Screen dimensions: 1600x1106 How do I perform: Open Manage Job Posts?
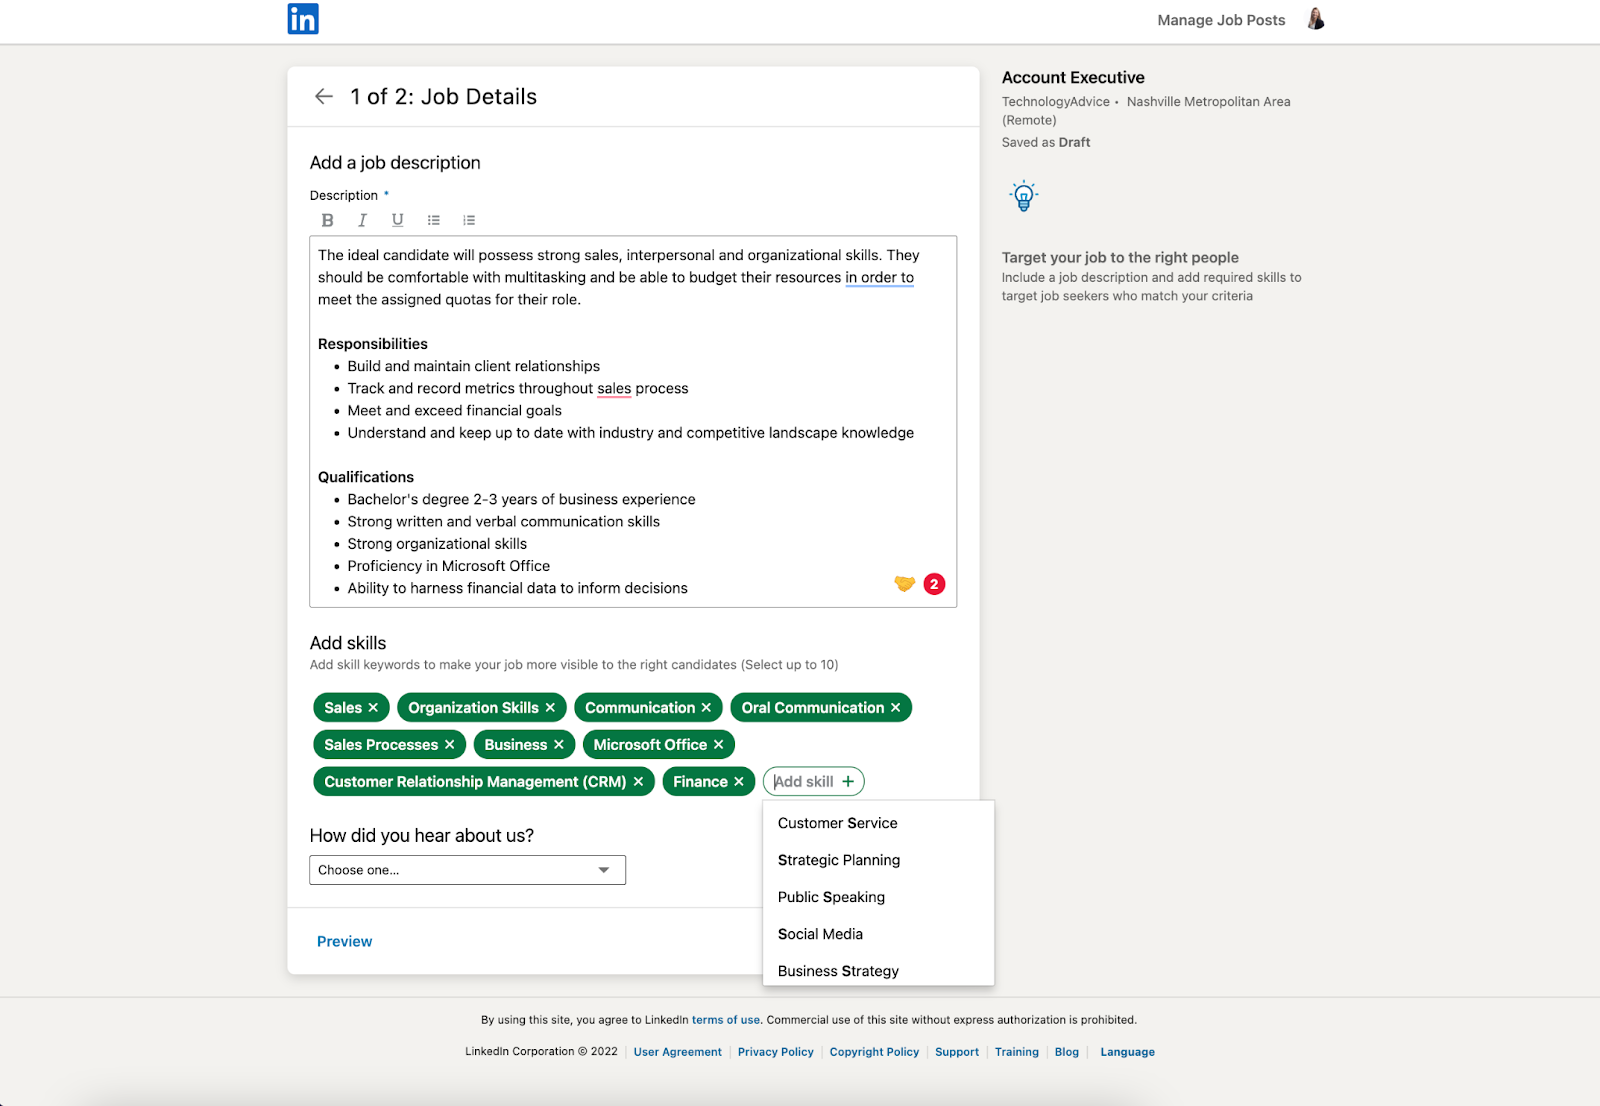[1221, 19]
